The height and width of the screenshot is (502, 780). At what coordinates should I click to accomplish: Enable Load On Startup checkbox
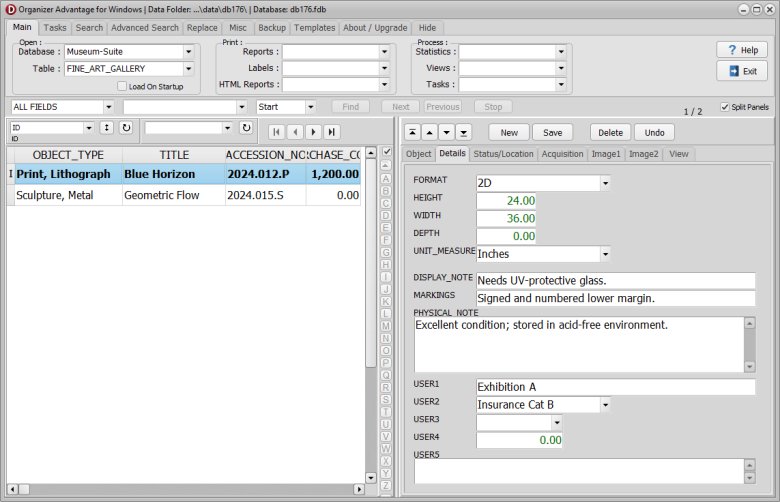122,87
